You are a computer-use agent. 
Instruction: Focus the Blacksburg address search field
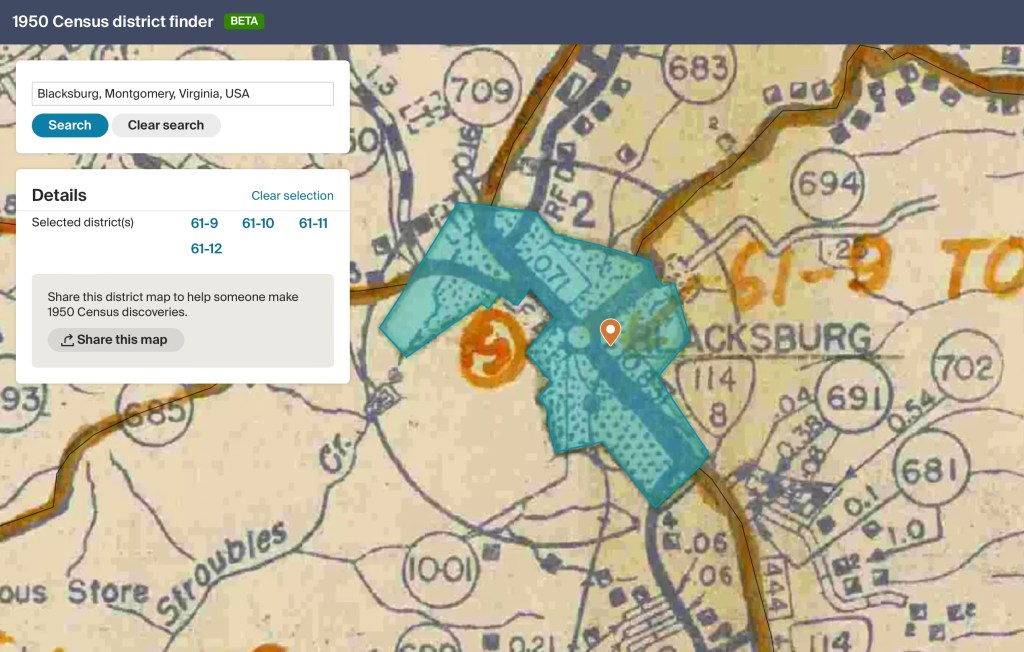[x=182, y=94]
